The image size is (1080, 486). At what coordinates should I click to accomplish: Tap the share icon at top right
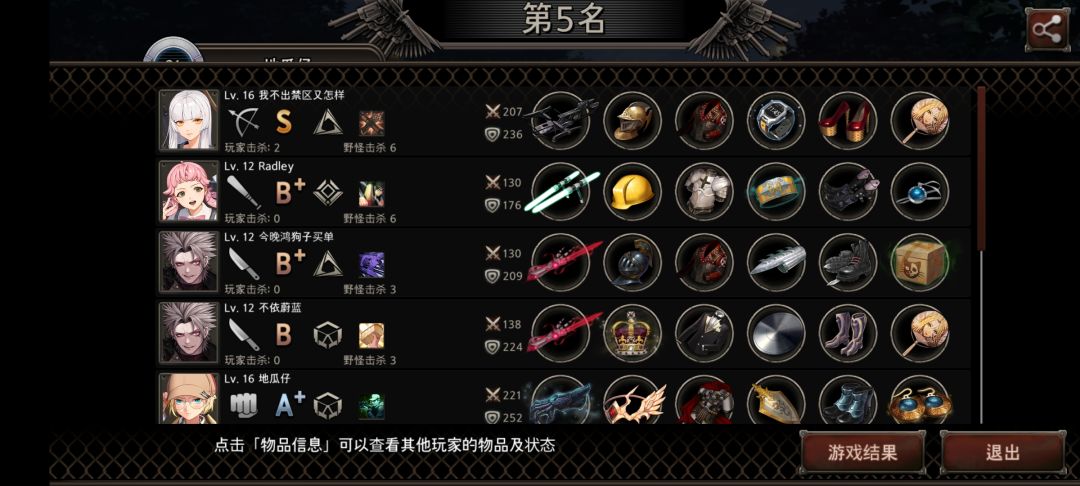pyautogui.click(x=1047, y=30)
